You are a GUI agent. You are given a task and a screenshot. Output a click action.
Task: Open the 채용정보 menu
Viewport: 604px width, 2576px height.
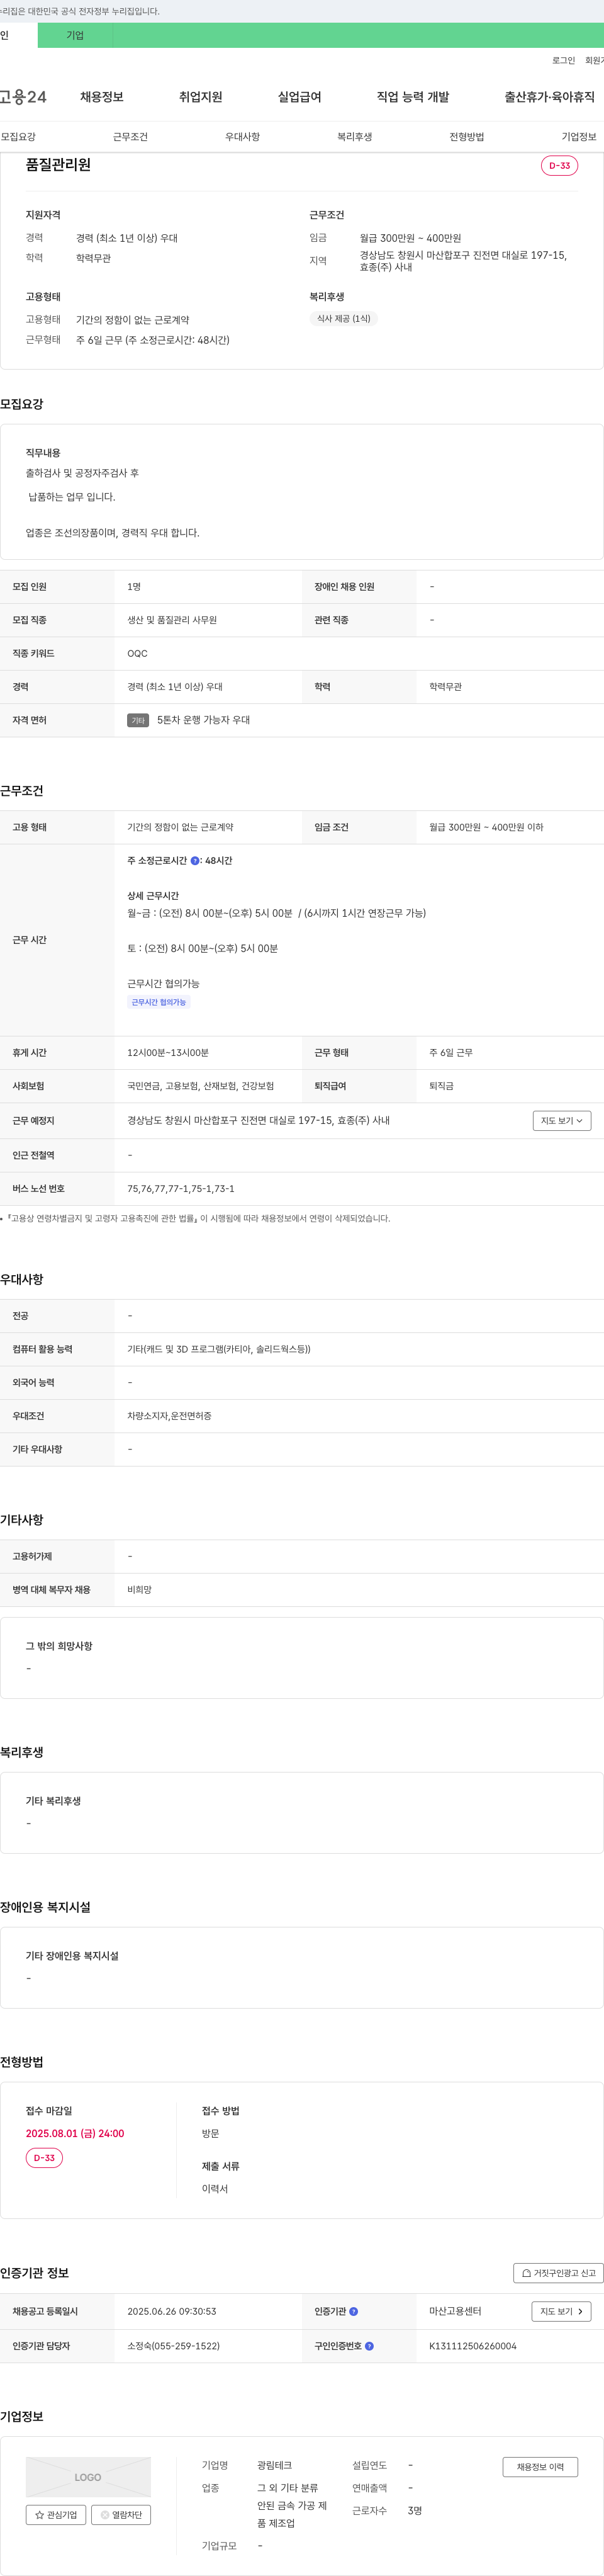pos(102,97)
